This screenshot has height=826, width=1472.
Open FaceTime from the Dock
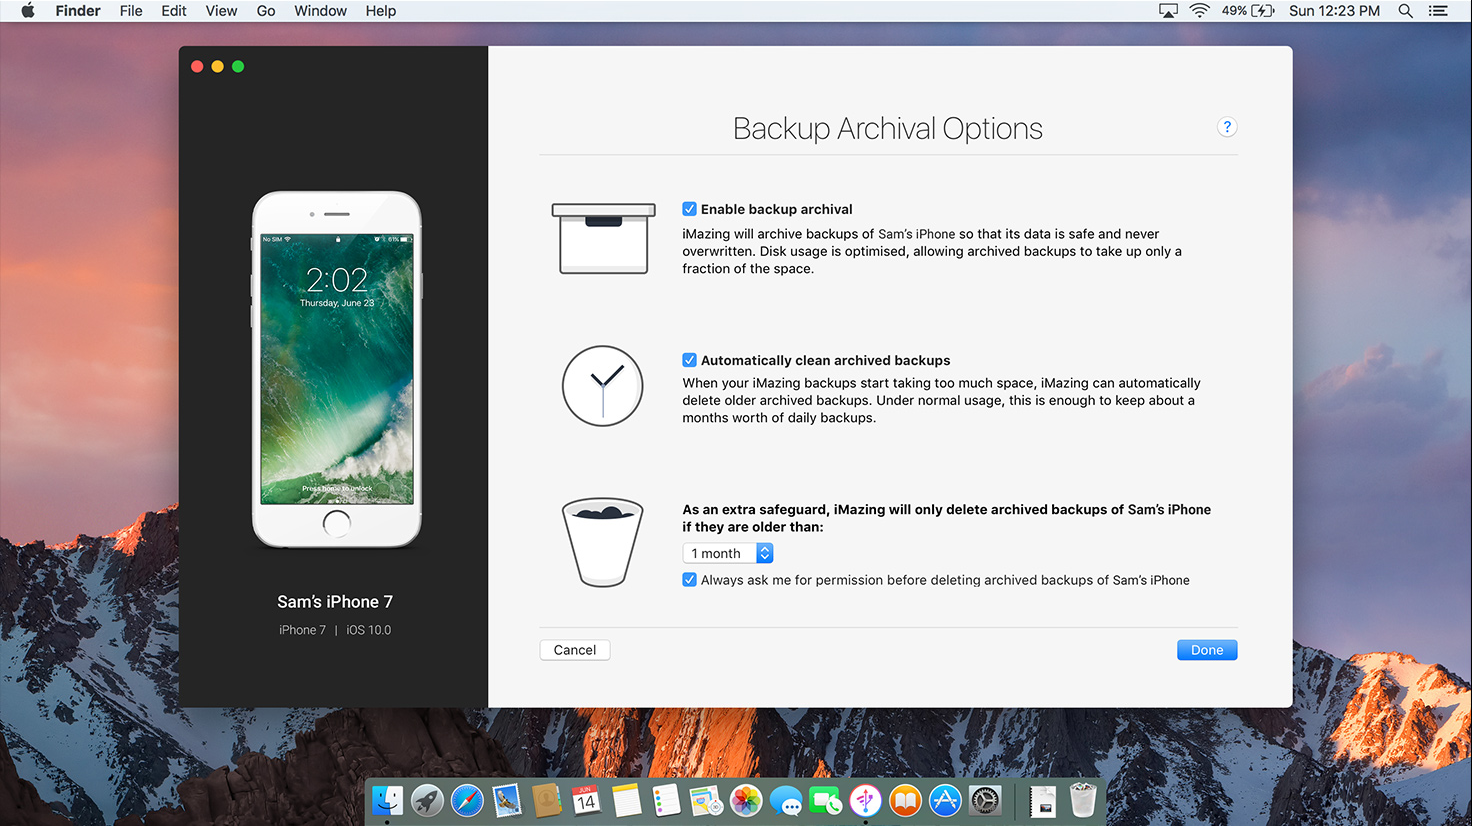tap(825, 800)
